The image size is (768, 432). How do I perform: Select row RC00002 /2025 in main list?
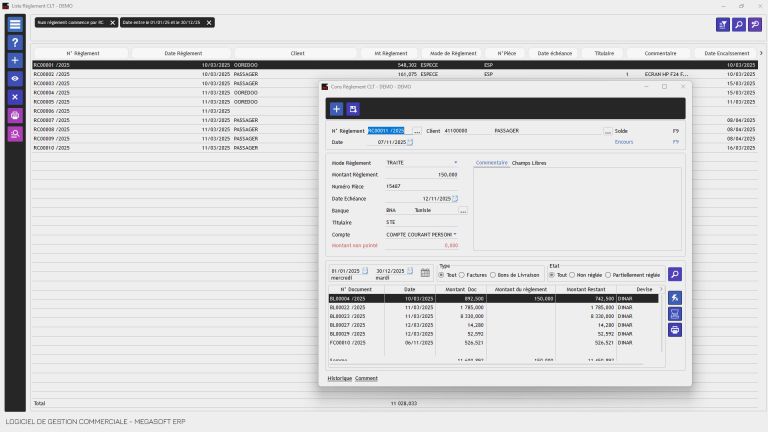pos(395,74)
